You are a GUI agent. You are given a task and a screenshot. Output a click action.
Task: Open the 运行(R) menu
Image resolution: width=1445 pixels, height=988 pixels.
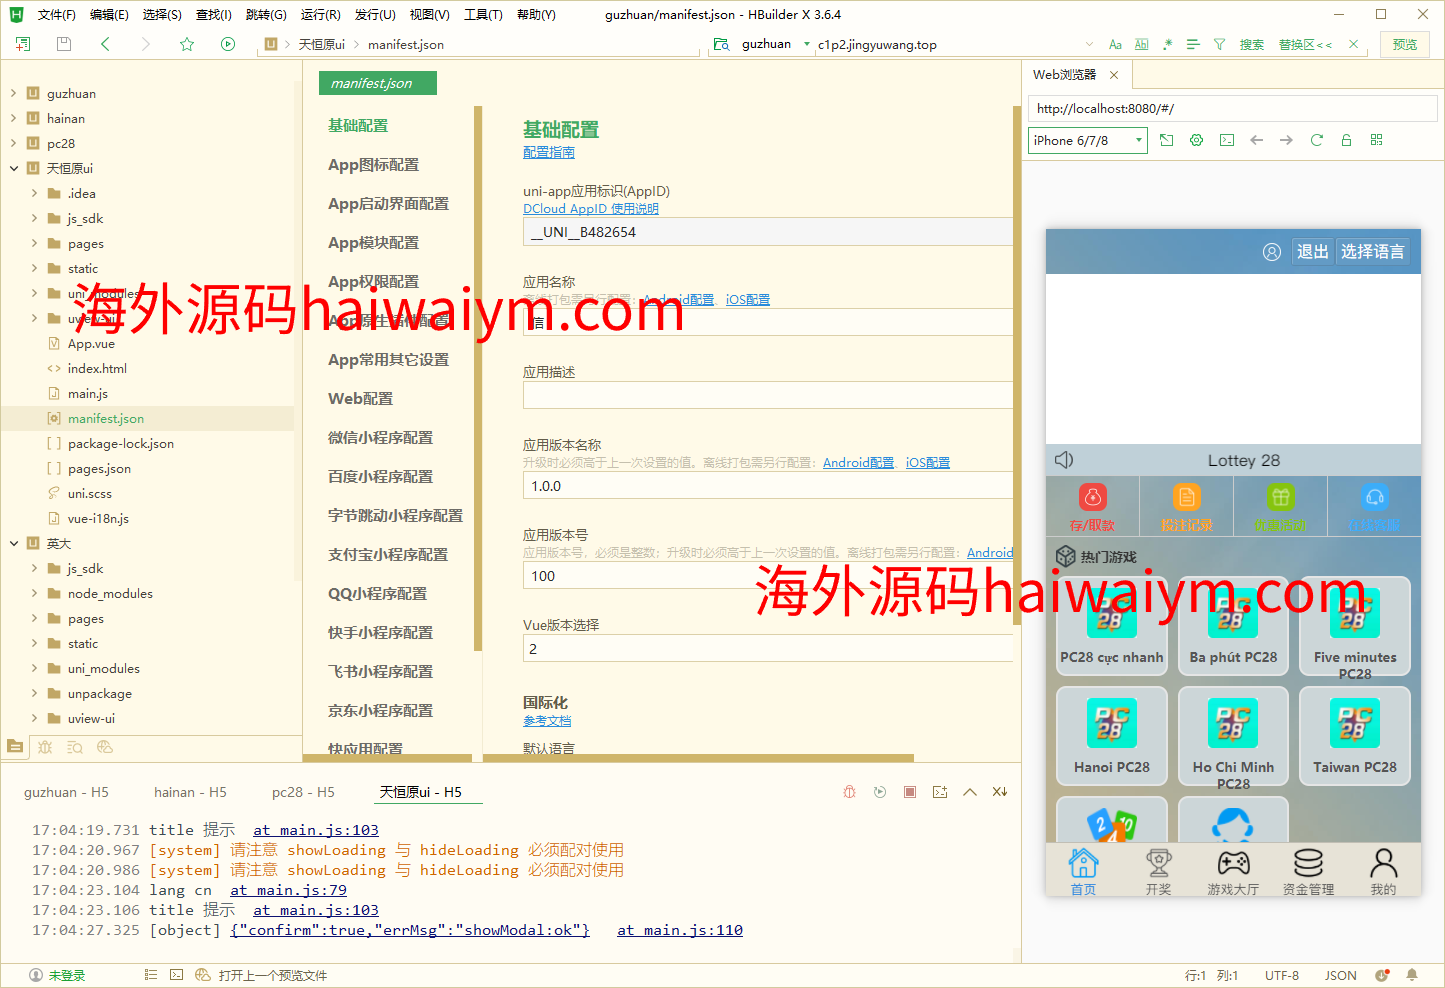coord(320,15)
